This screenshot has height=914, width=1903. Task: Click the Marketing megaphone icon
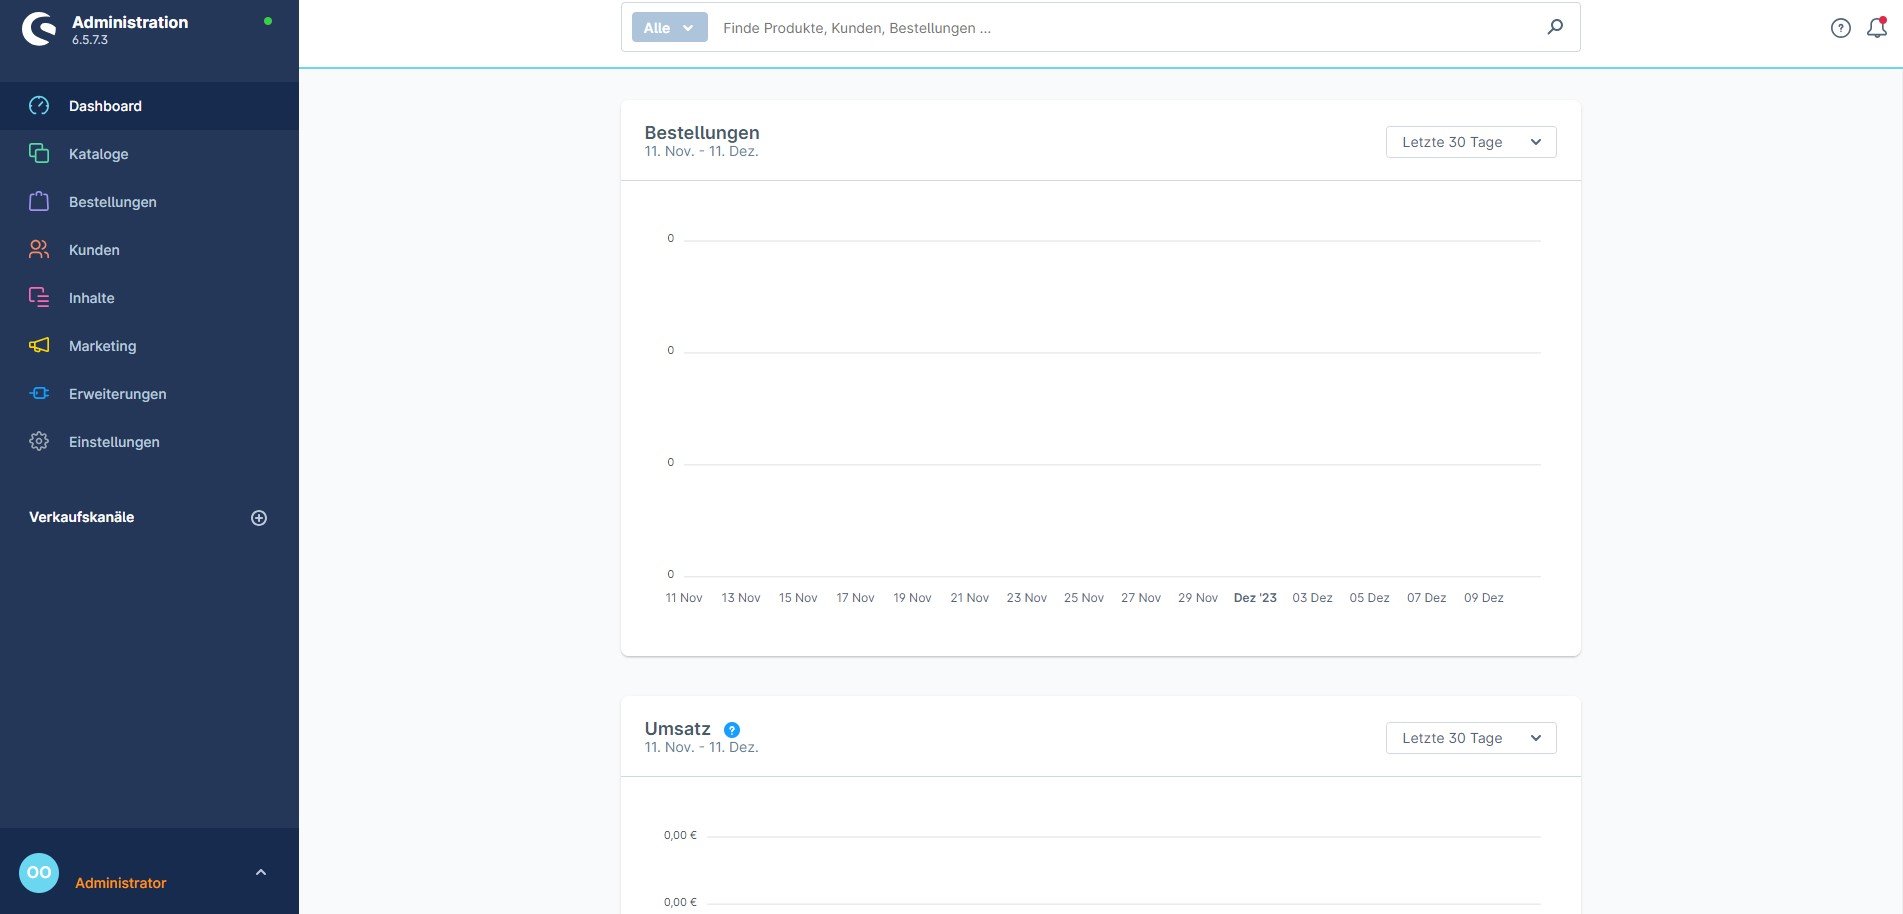click(39, 346)
